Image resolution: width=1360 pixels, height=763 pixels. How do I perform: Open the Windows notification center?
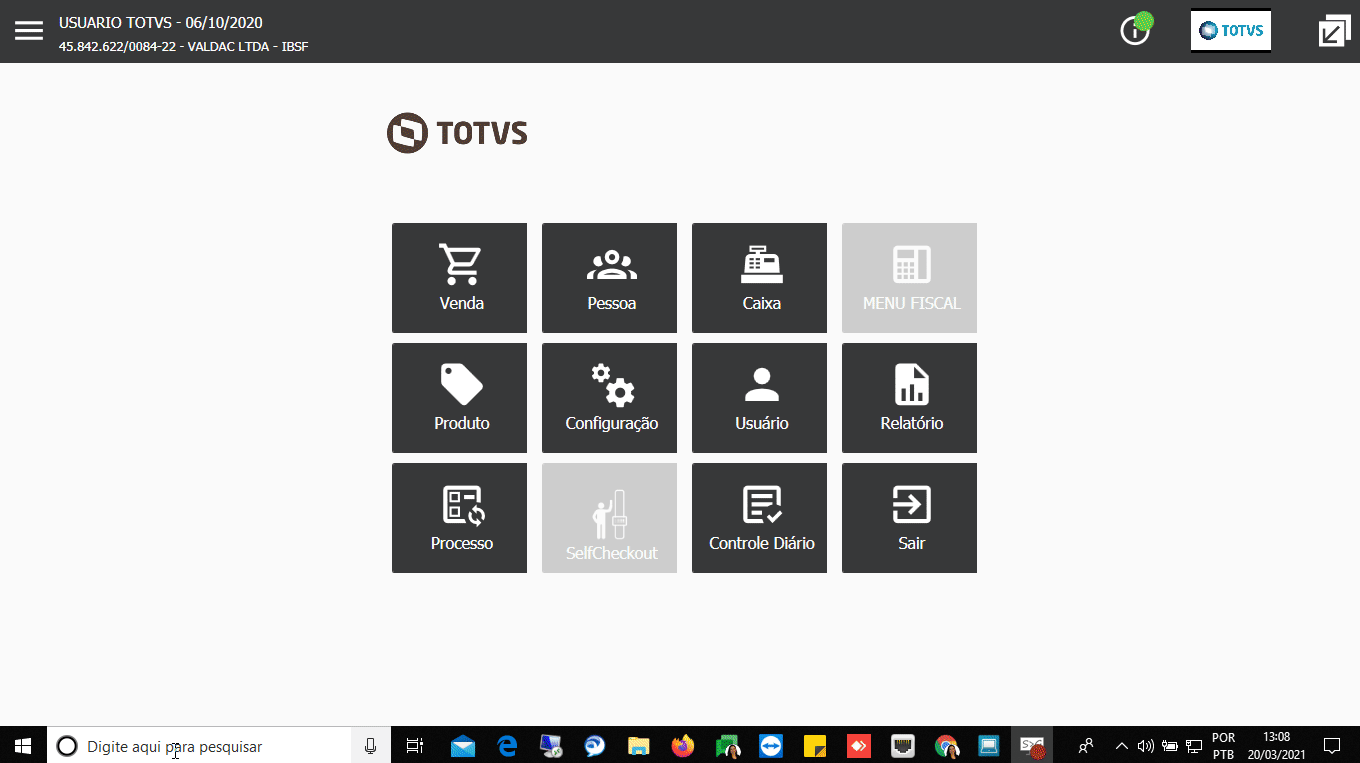coord(1332,746)
